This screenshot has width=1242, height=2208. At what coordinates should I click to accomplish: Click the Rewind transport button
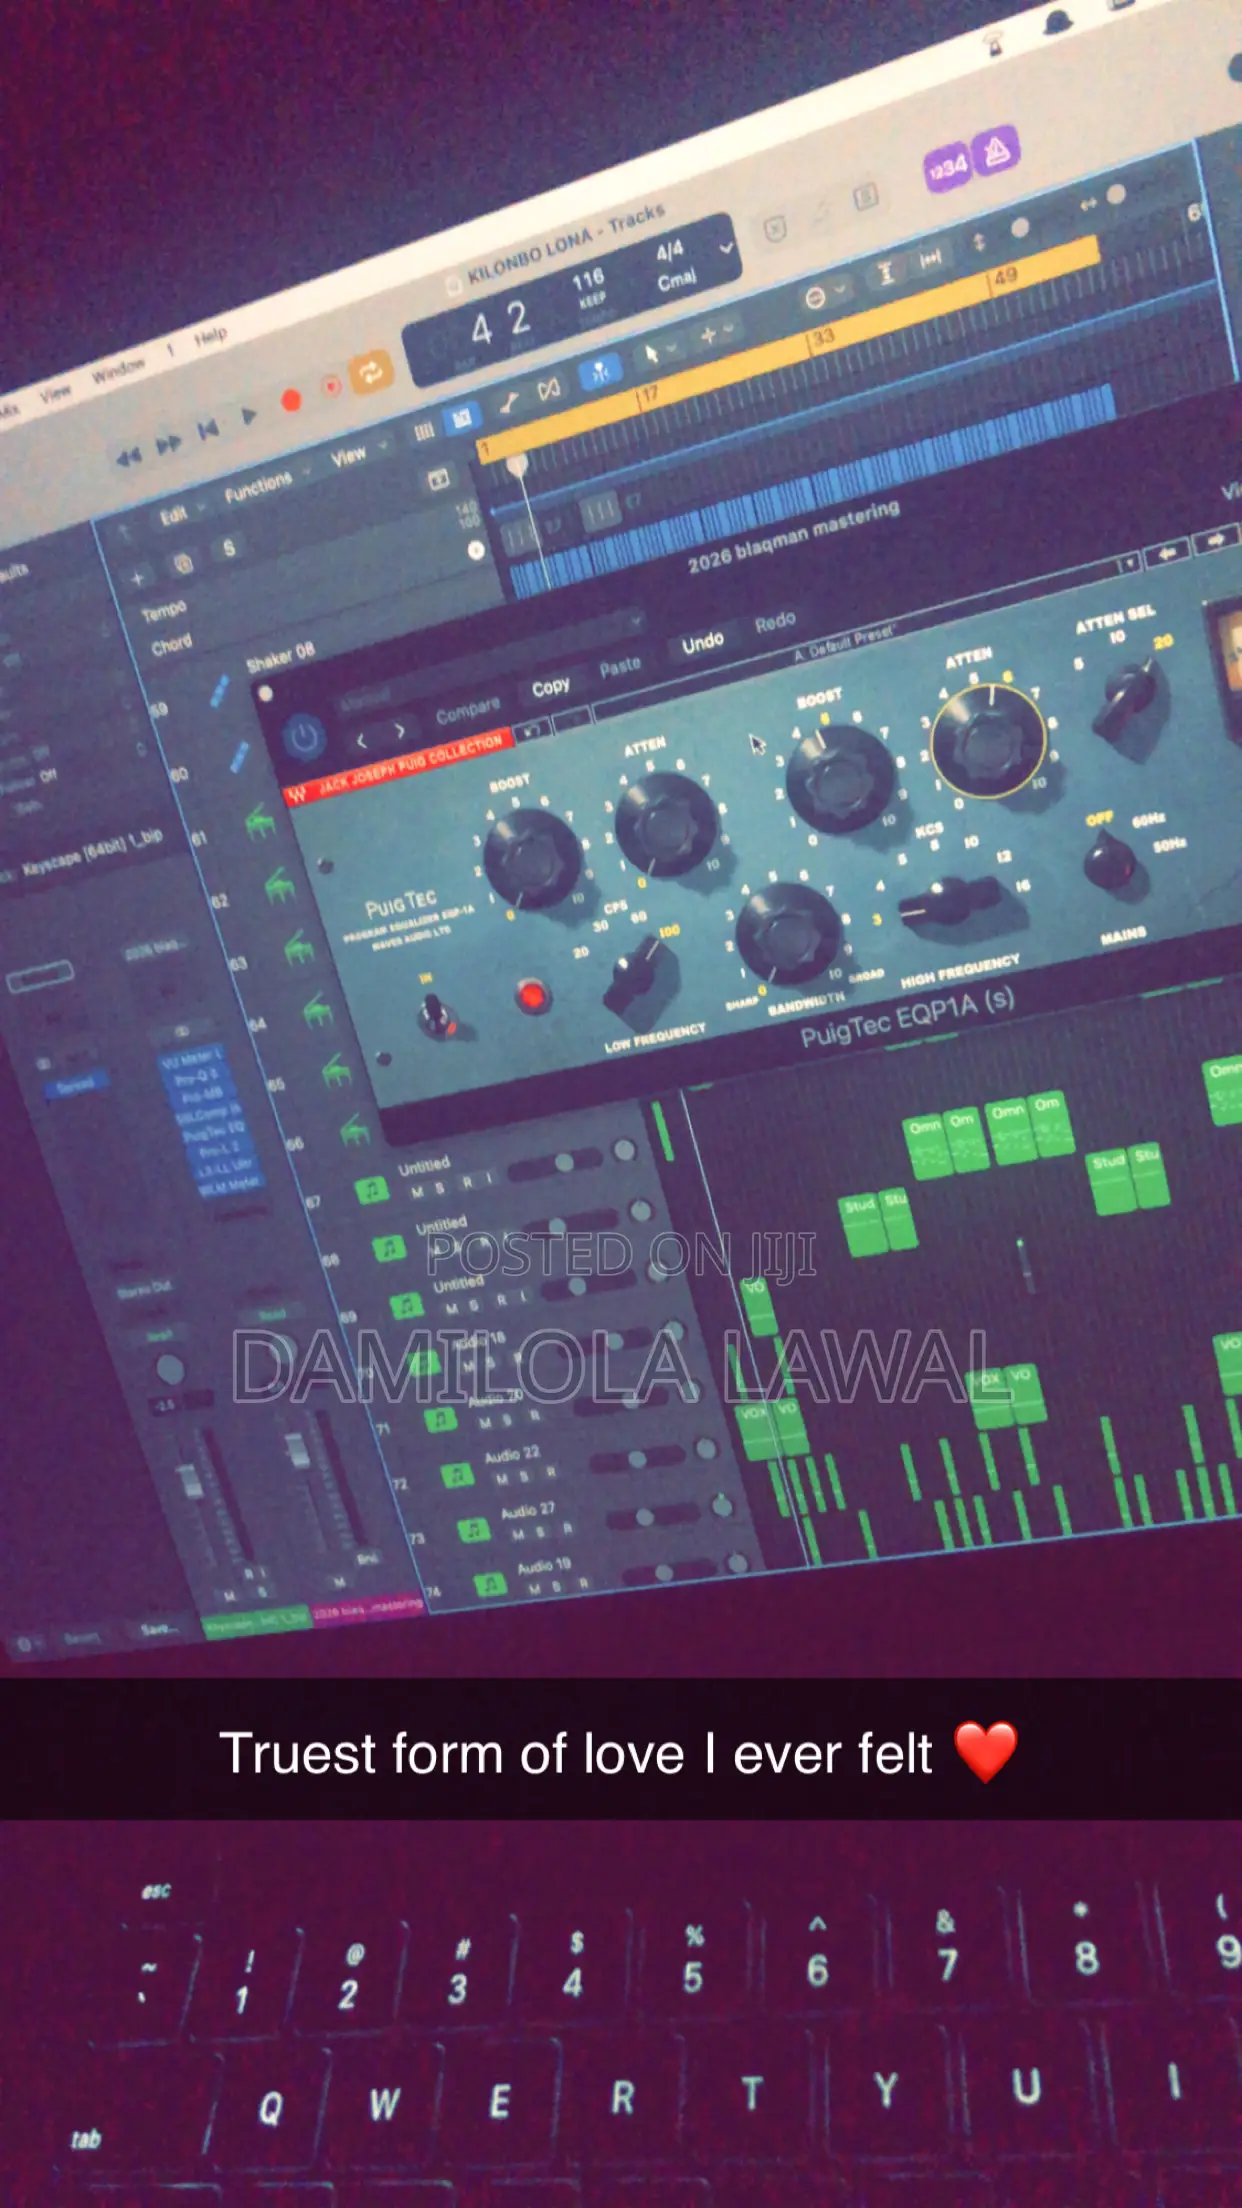127,459
